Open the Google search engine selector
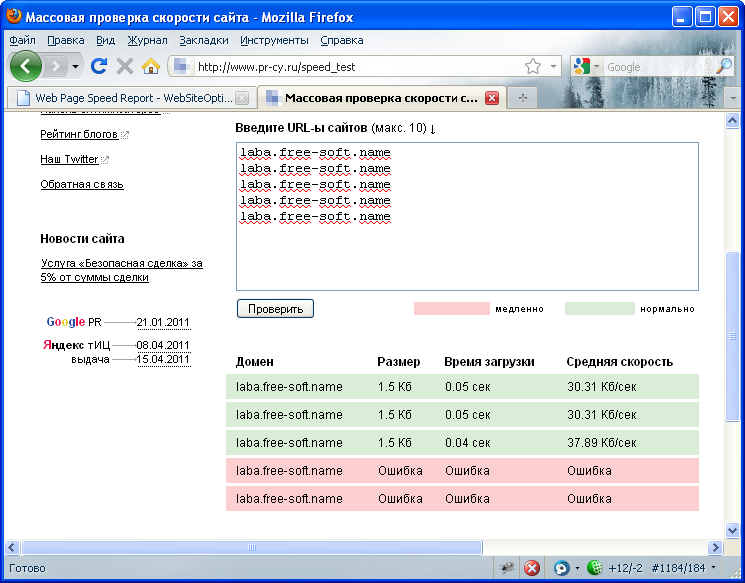The height and width of the screenshot is (583, 745). (586, 67)
